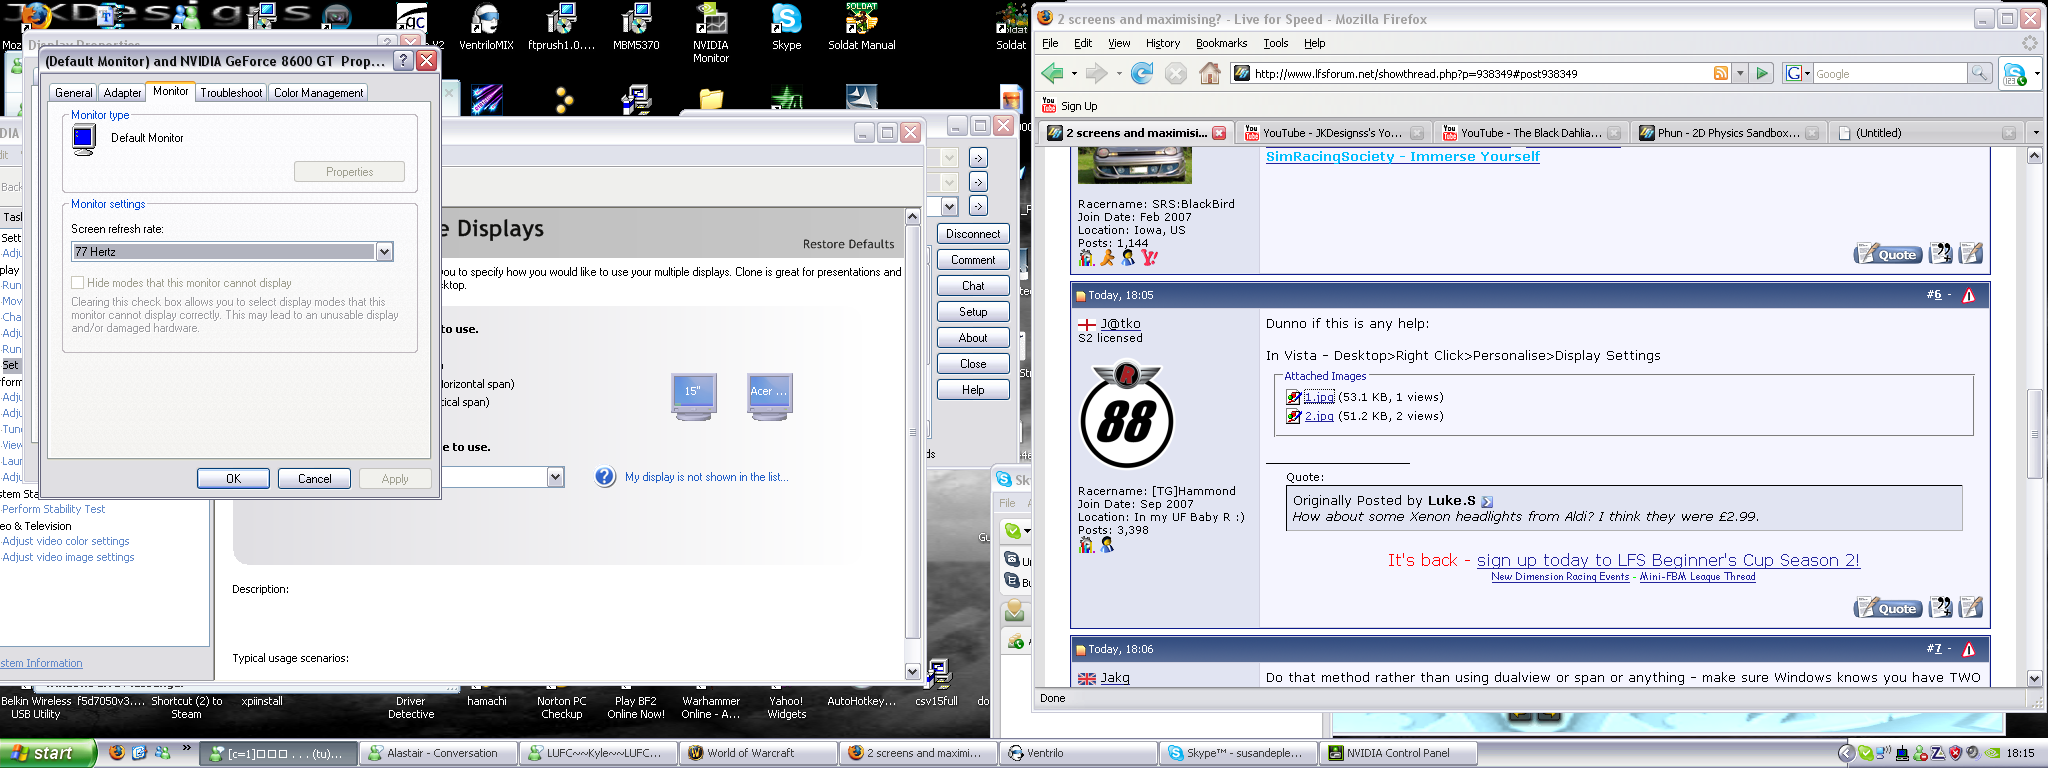The image size is (2048, 768).
Task: Open the address bar history dropdown
Action: pyautogui.click(x=1740, y=73)
